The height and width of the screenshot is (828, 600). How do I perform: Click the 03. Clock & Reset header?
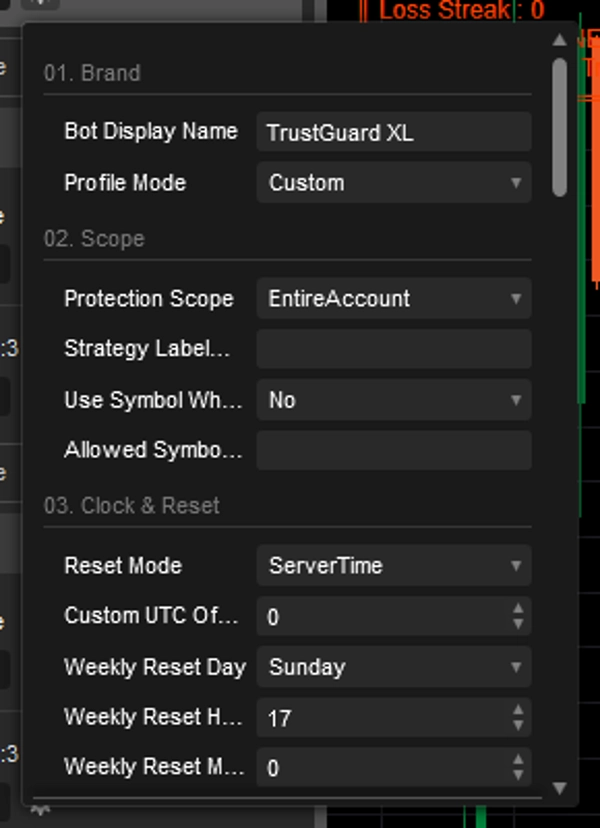pyautogui.click(x=132, y=506)
